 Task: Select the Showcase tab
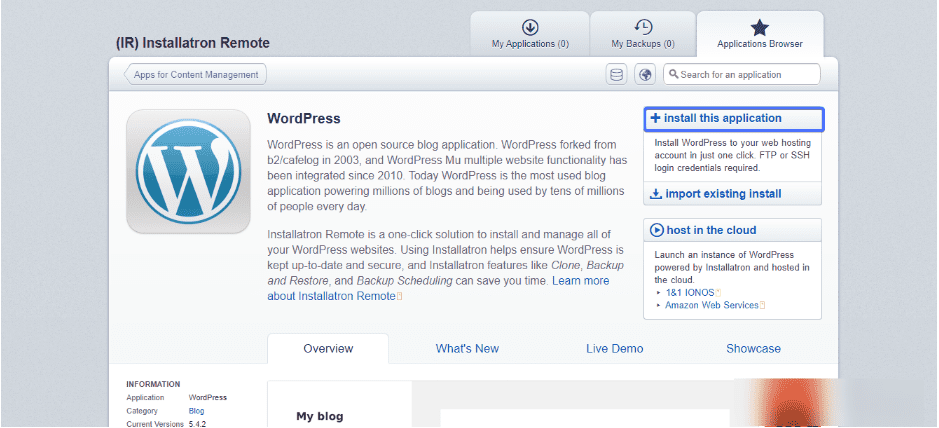coord(753,348)
